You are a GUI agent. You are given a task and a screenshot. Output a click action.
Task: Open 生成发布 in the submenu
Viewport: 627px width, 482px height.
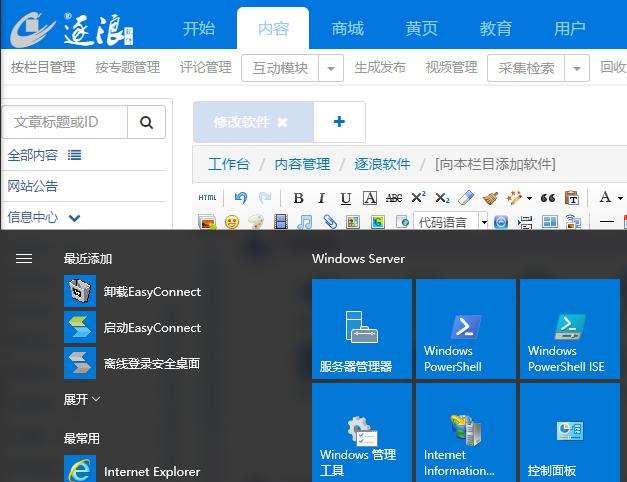click(380, 67)
